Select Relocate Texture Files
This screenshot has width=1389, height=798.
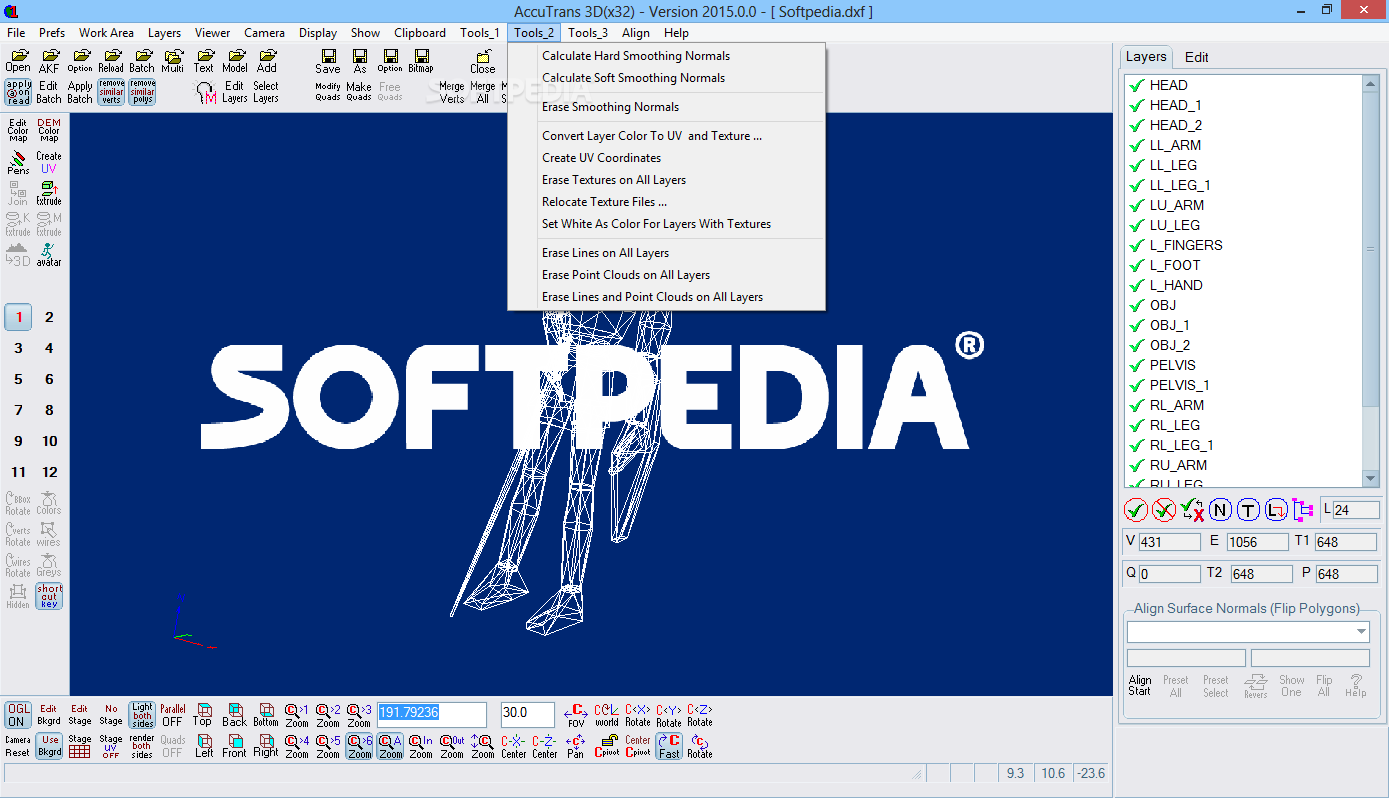coord(604,202)
